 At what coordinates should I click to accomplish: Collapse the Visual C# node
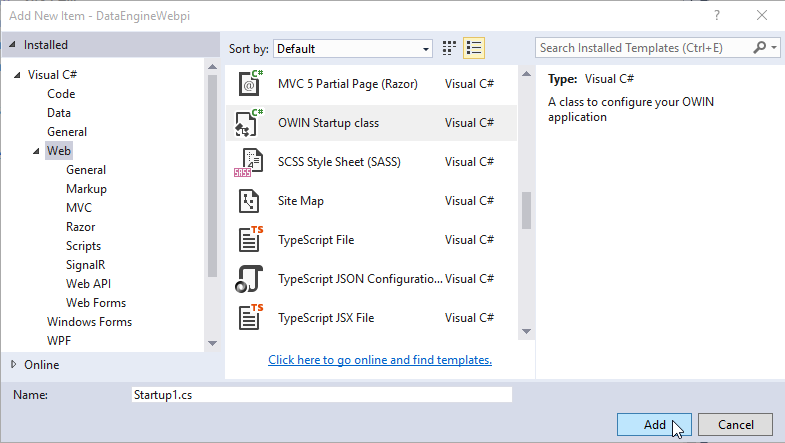coord(18,75)
